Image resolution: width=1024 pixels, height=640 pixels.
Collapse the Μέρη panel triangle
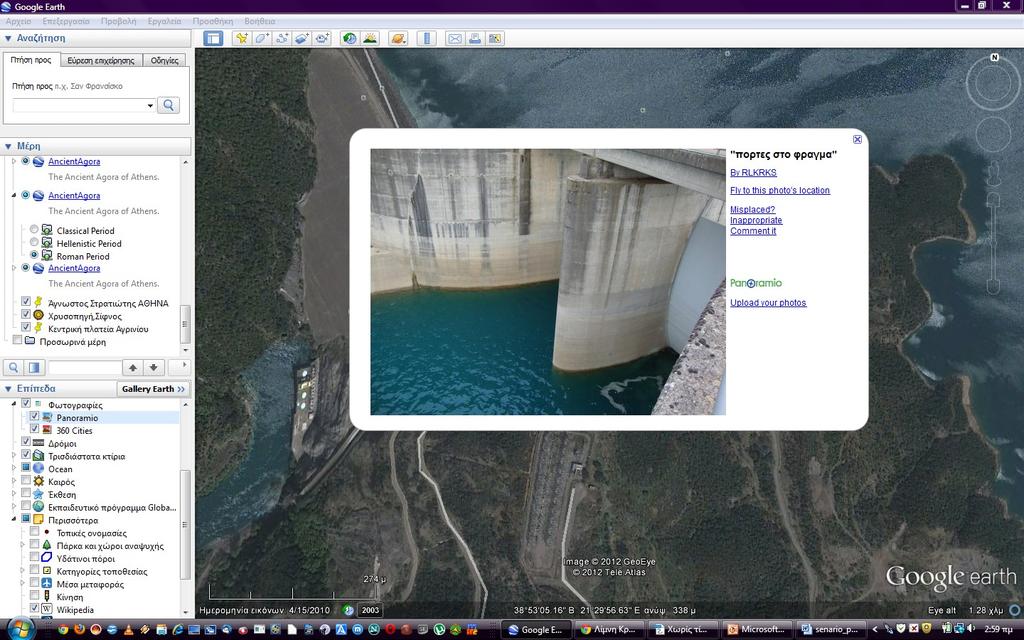point(8,146)
